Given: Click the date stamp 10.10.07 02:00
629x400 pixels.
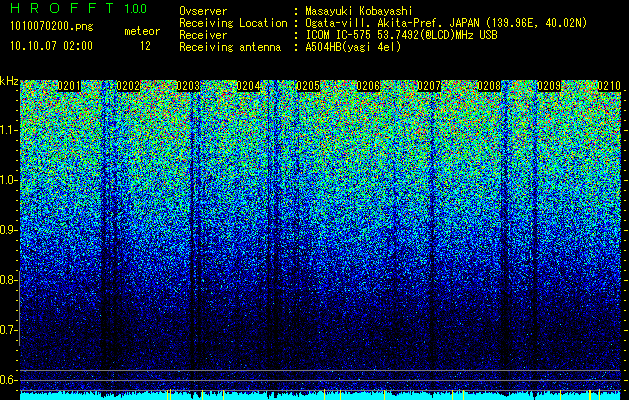Looking at the screenshot, I should tap(51, 45).
